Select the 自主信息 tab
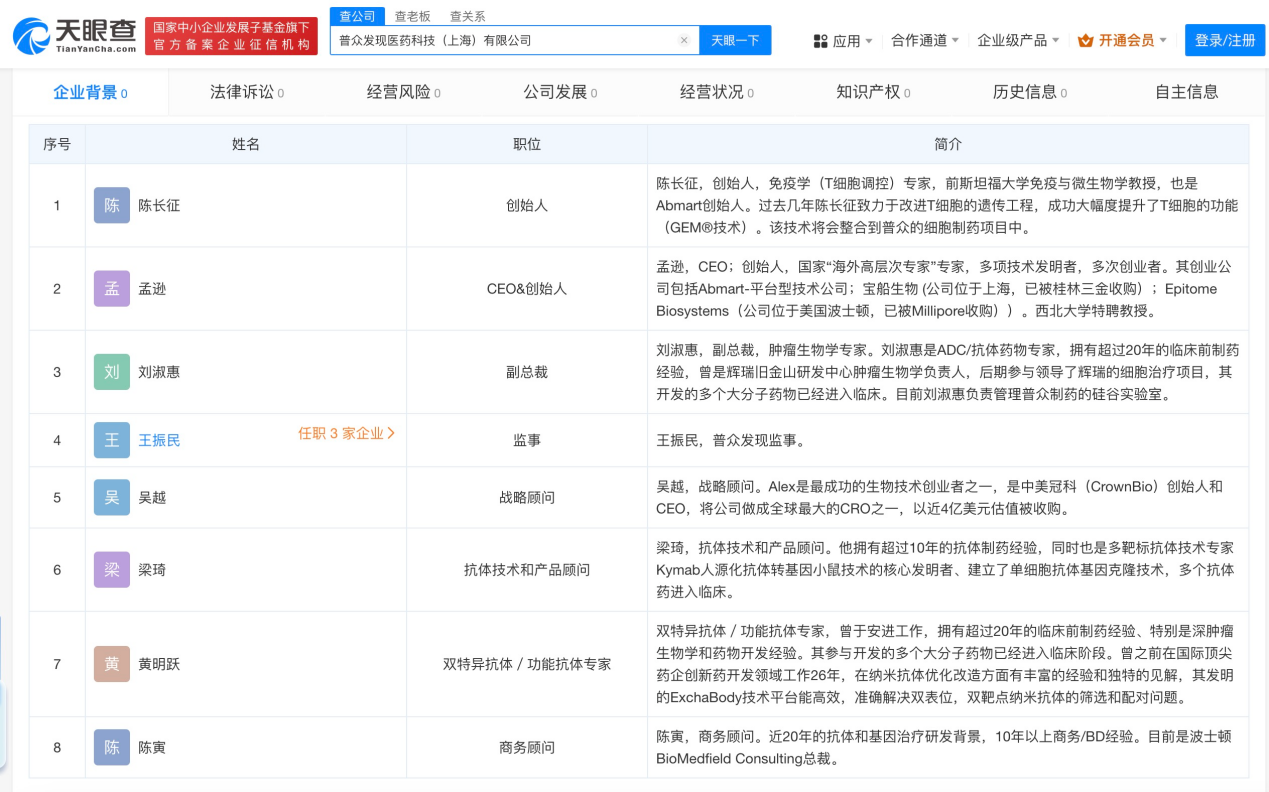The height and width of the screenshot is (792, 1269). 1187,92
